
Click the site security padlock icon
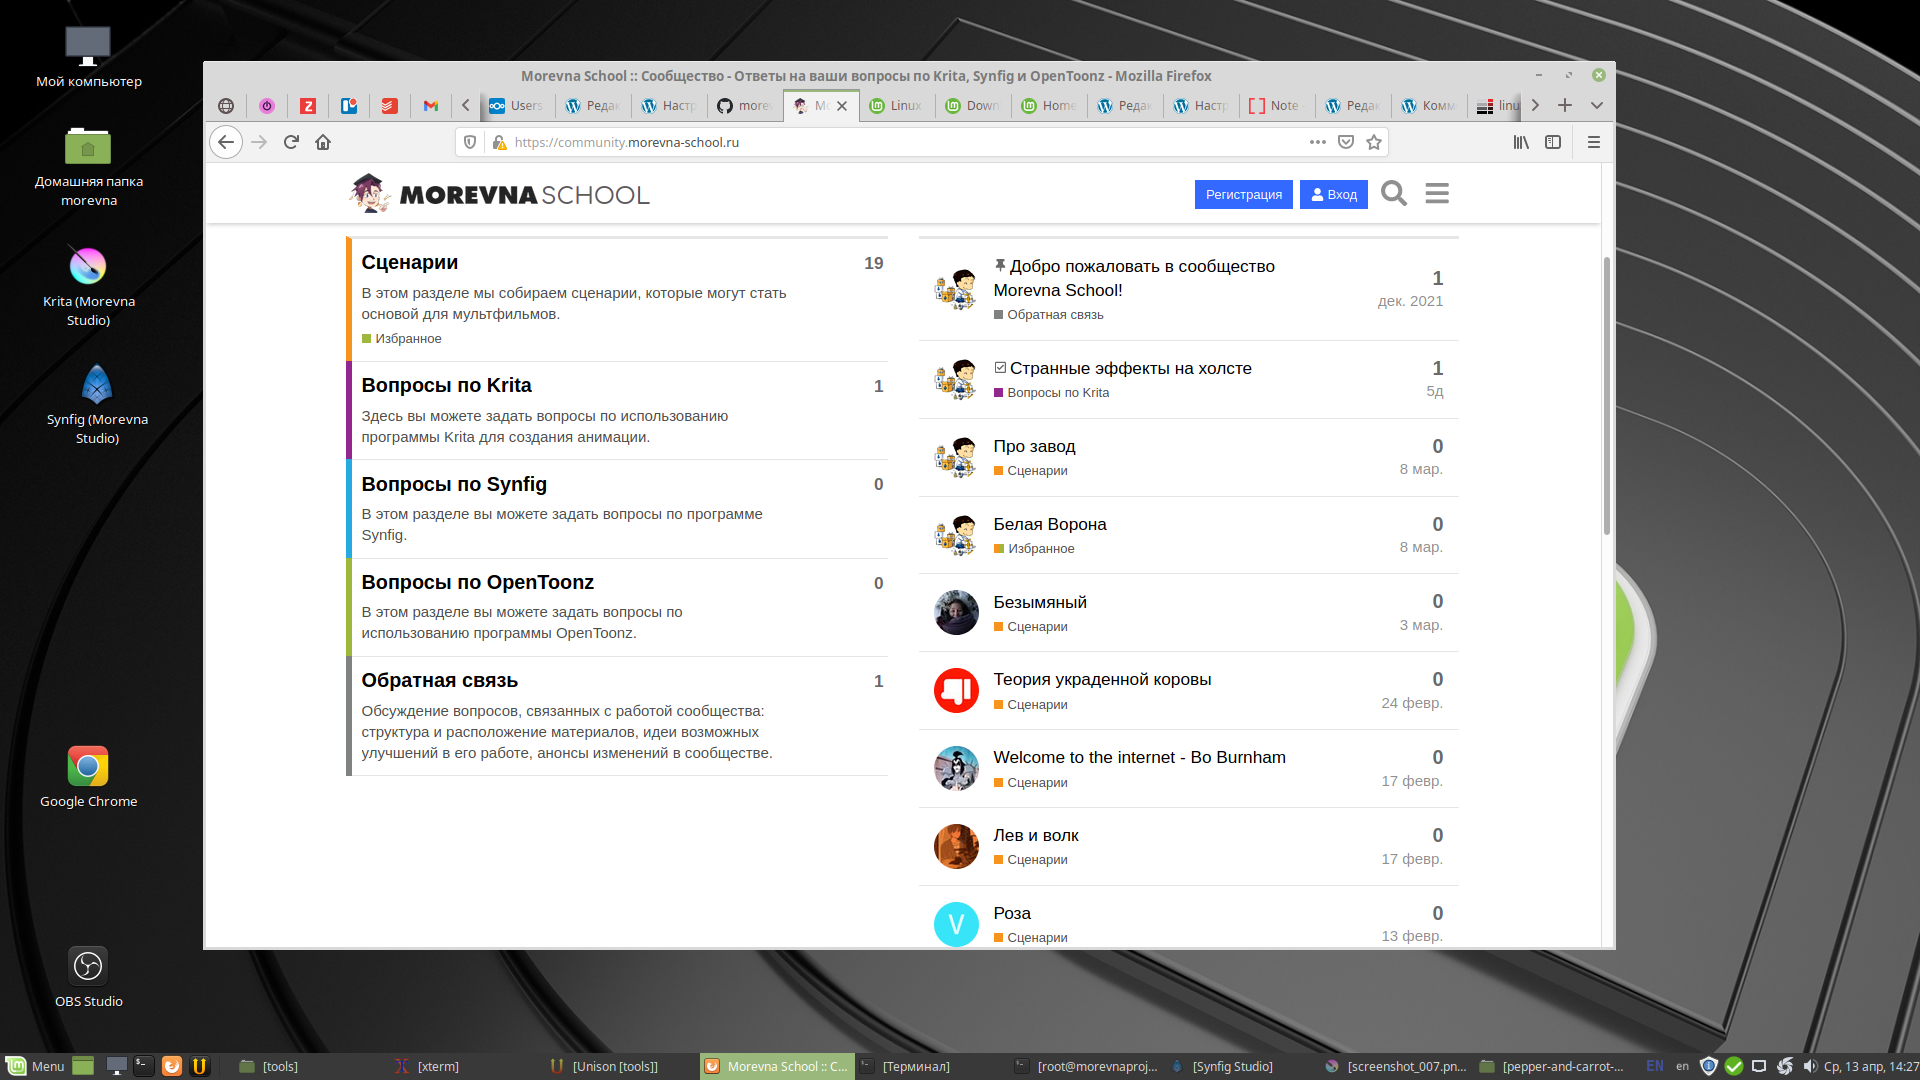(x=499, y=142)
